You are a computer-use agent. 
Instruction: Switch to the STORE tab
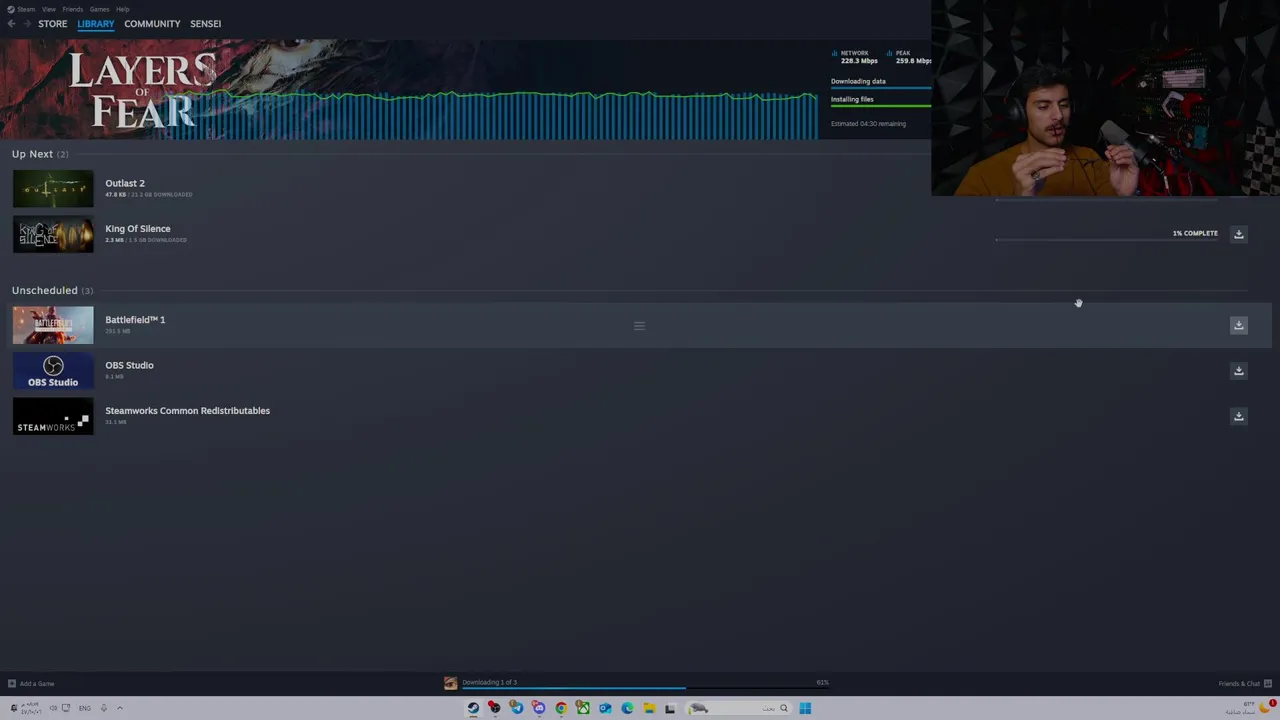[x=53, y=24]
